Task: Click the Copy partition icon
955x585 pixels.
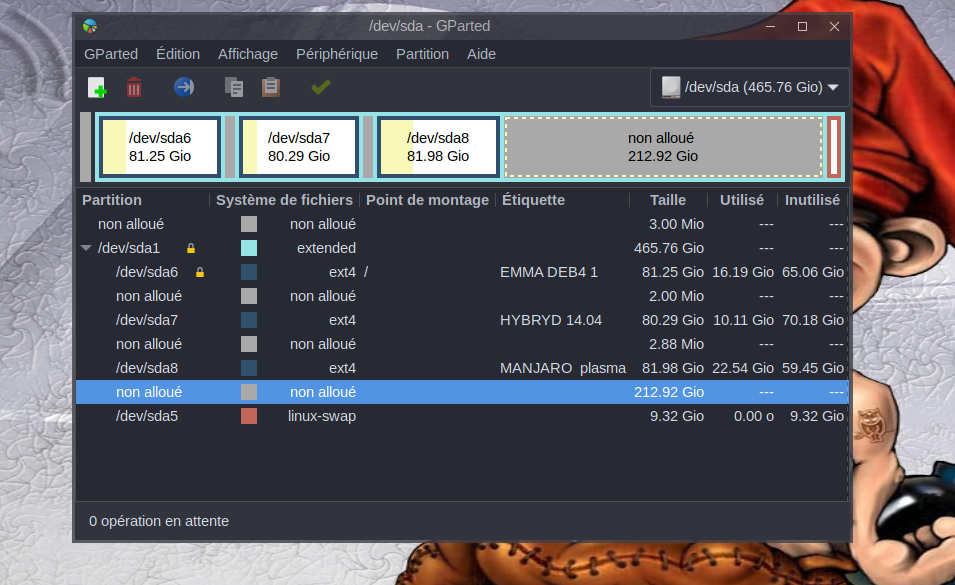Action: (x=234, y=87)
